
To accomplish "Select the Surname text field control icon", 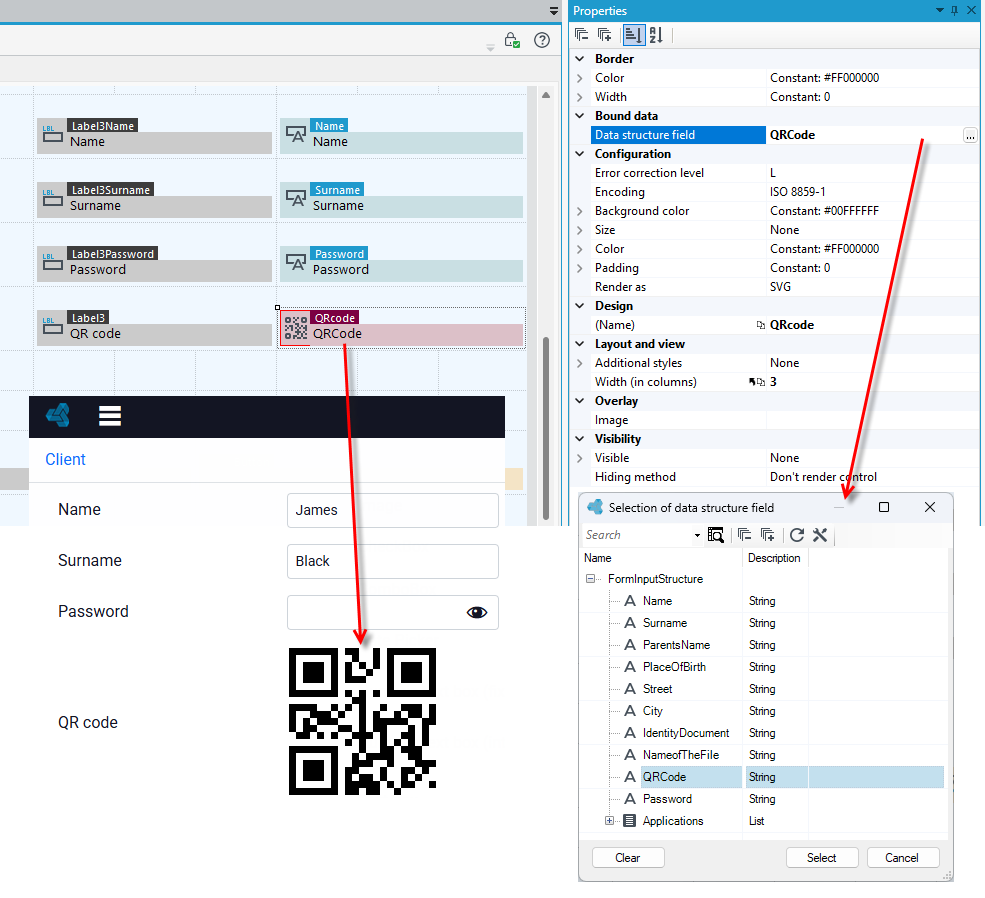I will [x=296, y=198].
